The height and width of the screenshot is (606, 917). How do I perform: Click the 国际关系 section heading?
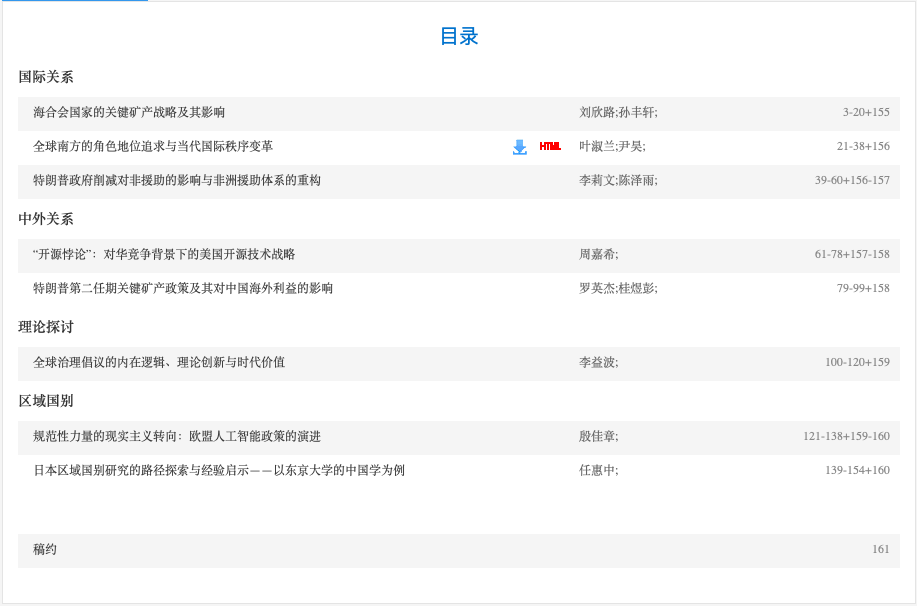click(46, 77)
